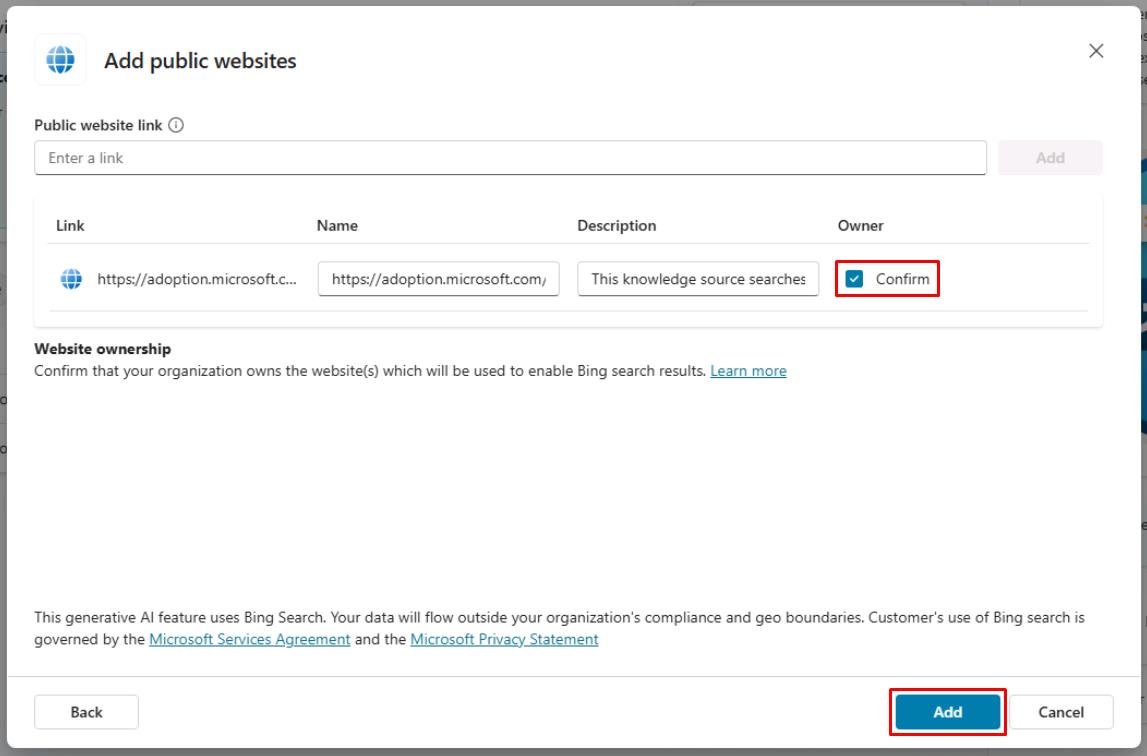
Task: Click the globe icon beside the dialog title
Action: pyautogui.click(x=60, y=61)
